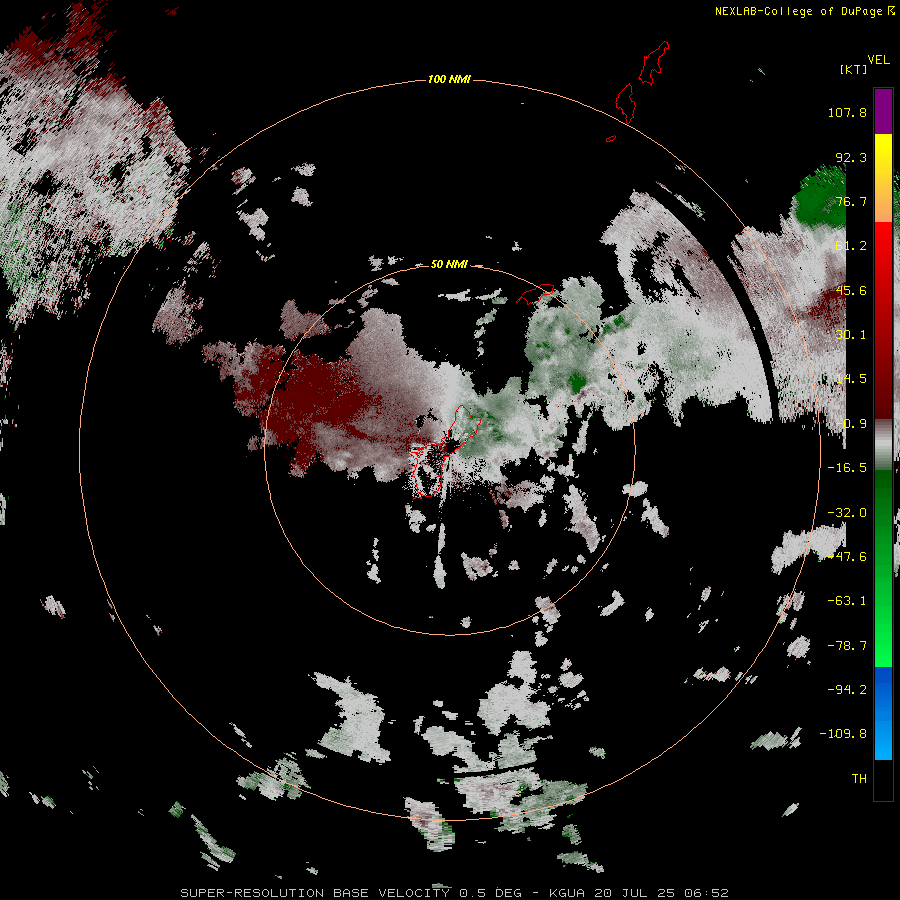Image resolution: width=900 pixels, height=900 pixels.
Task: Click the red Guam island outline at the radar center
Action: point(445,451)
